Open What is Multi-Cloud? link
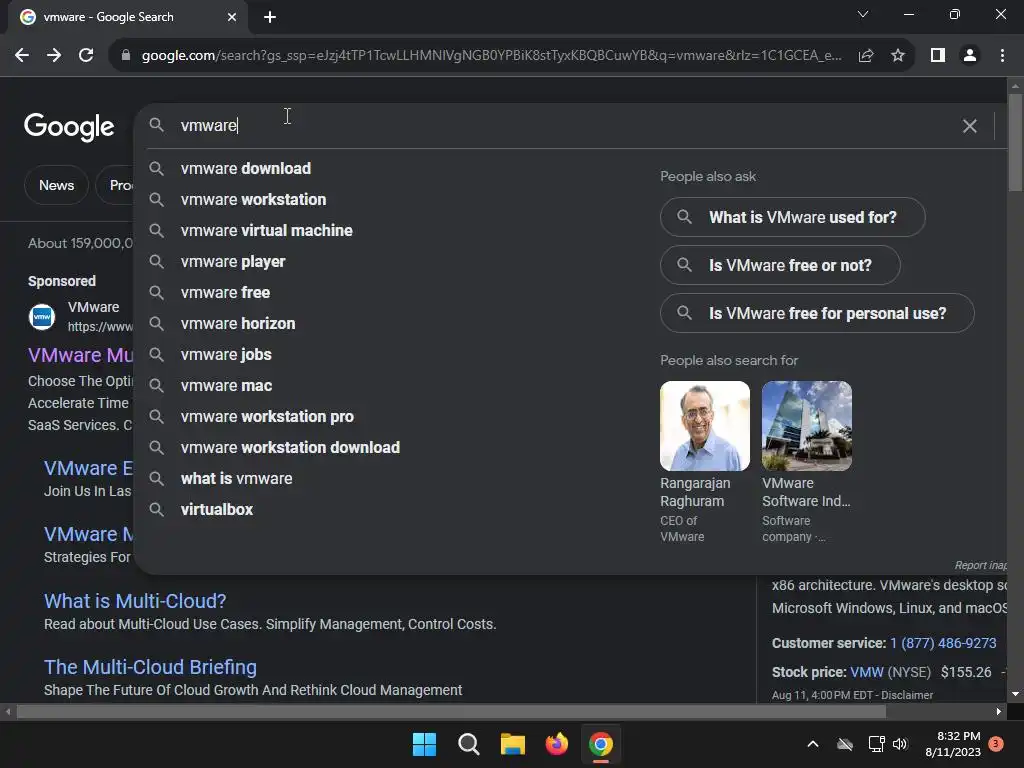This screenshot has height=768, width=1024. pyautogui.click(x=135, y=601)
